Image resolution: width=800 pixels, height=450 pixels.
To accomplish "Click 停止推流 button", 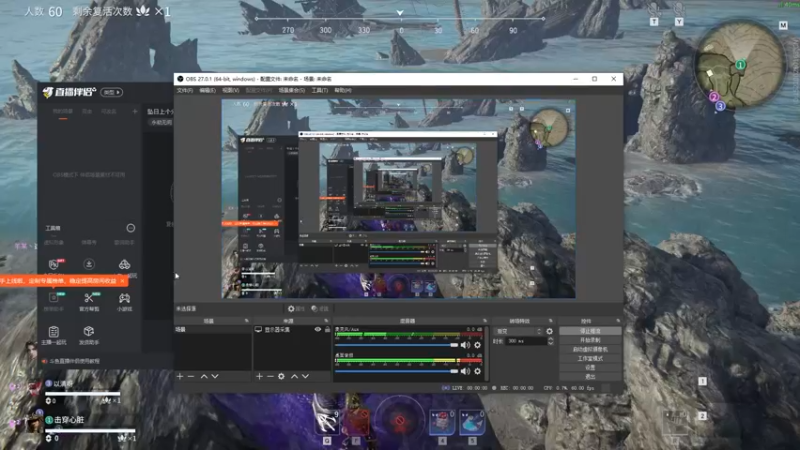I will point(590,331).
